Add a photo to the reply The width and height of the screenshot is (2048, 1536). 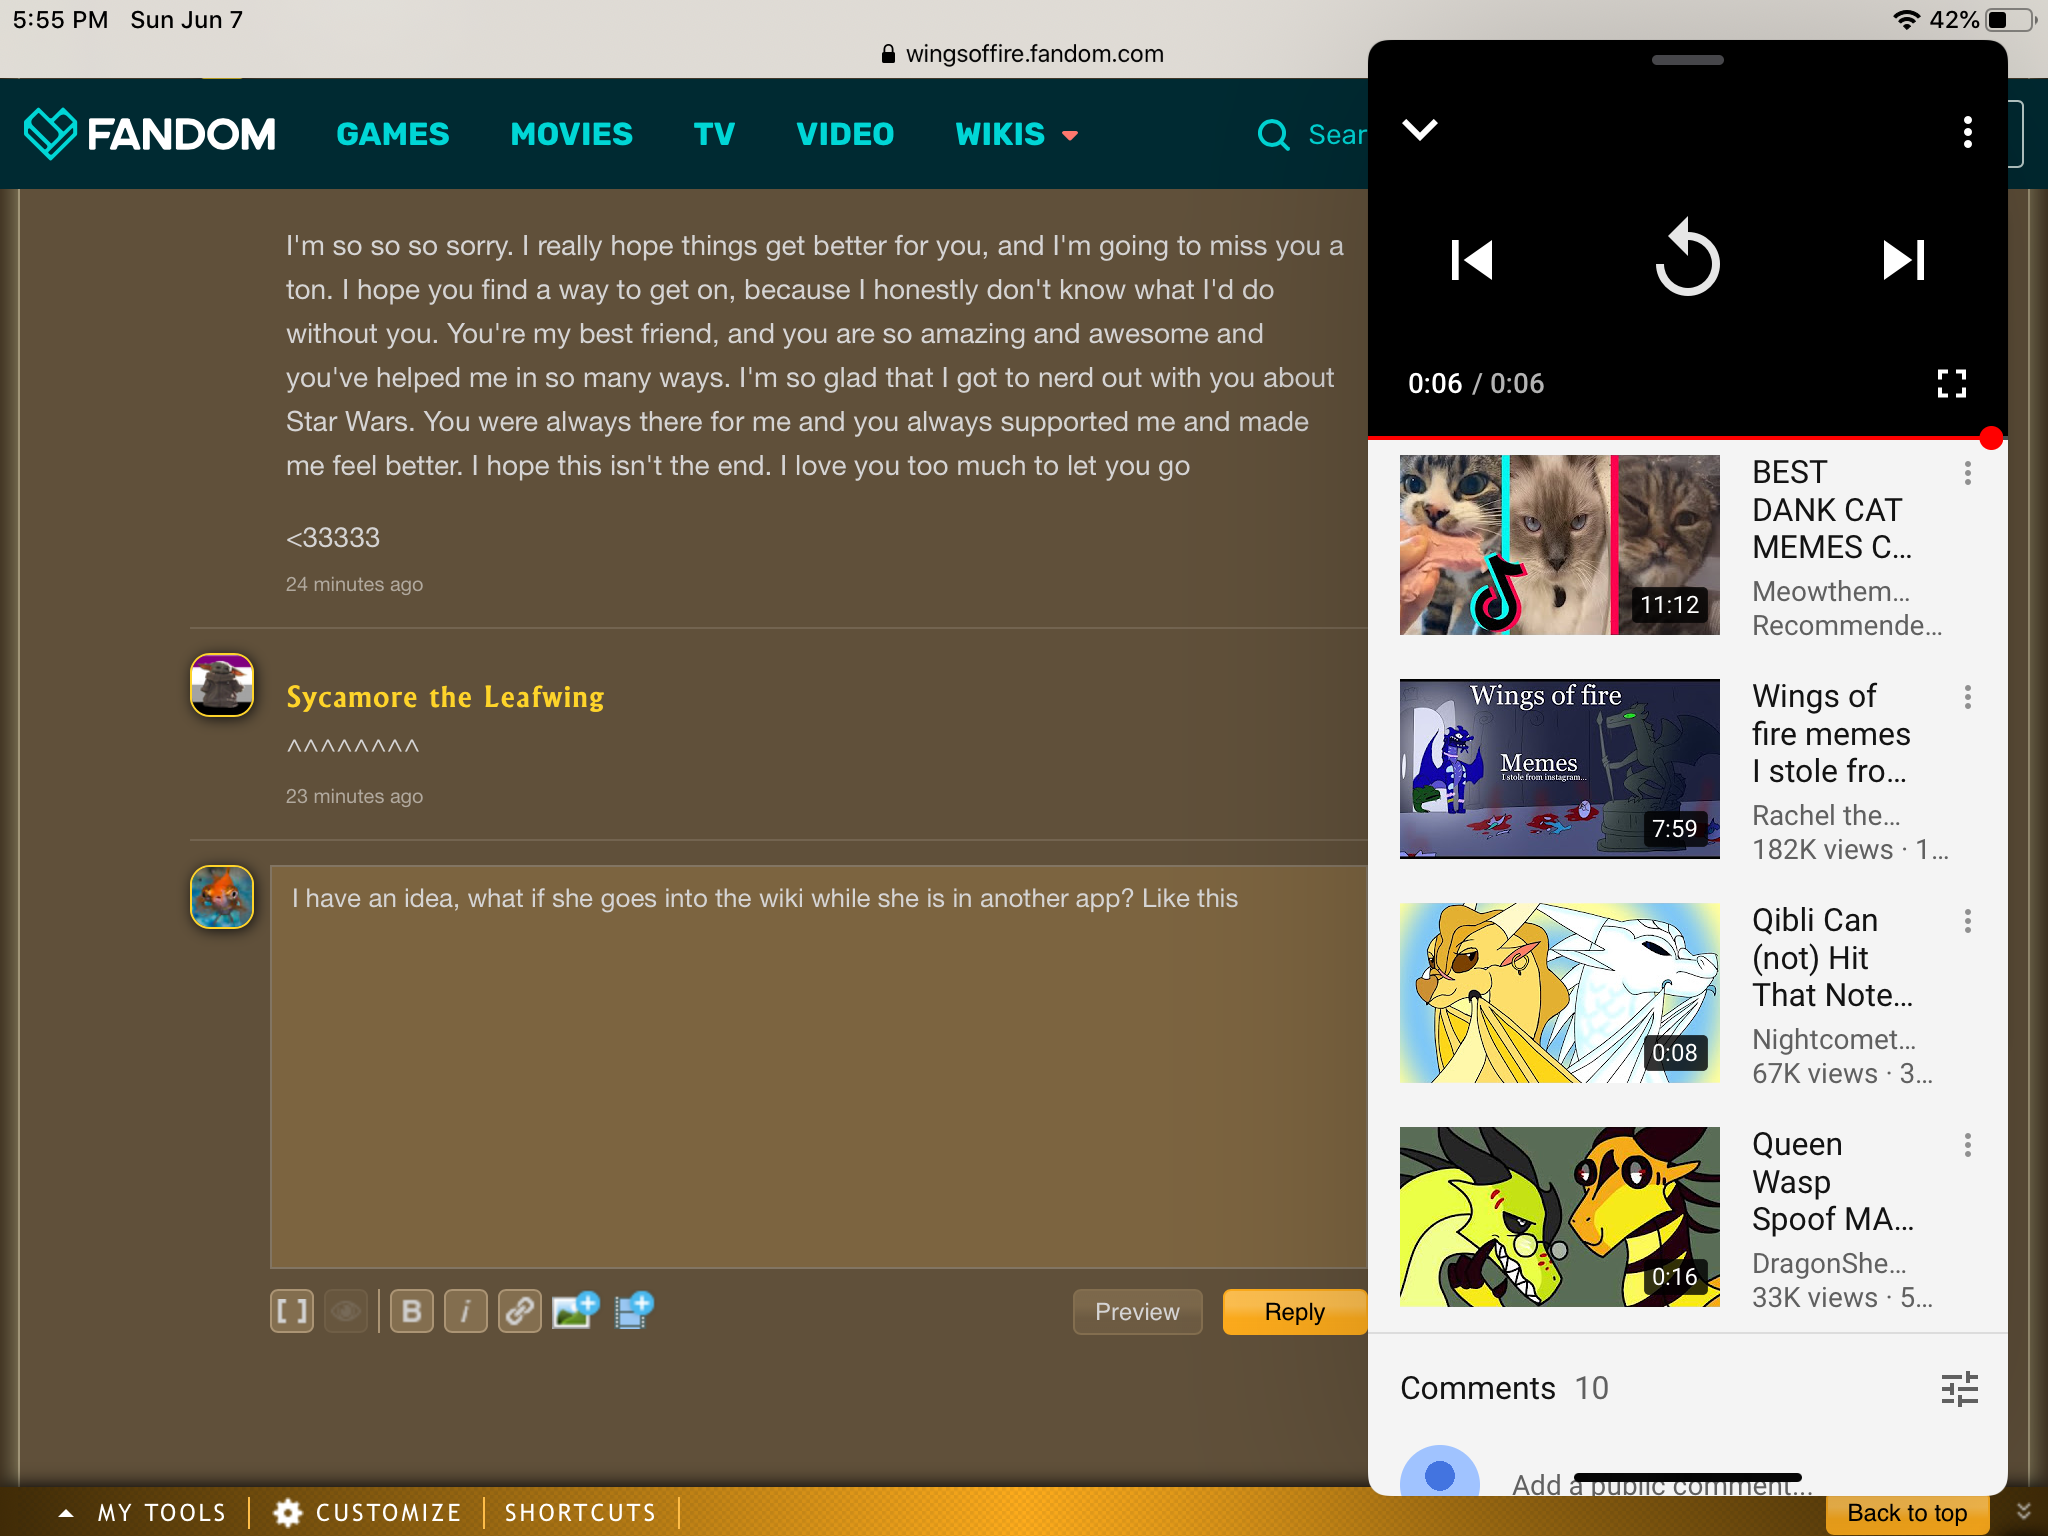click(x=575, y=1310)
